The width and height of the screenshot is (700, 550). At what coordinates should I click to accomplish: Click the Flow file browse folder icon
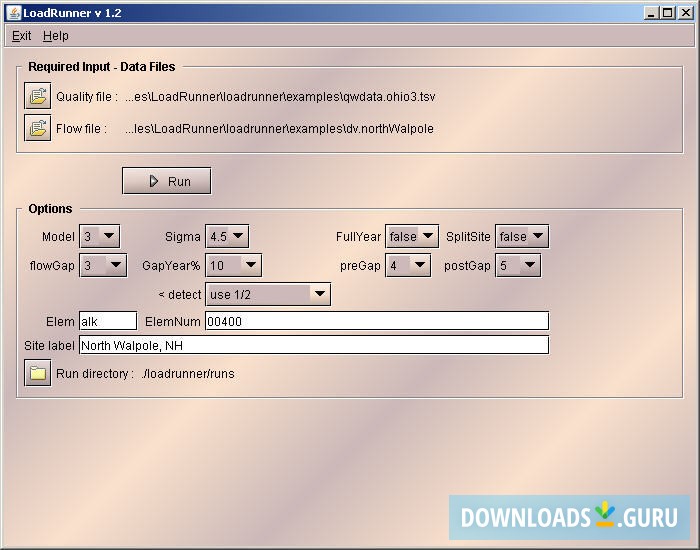click(38, 128)
